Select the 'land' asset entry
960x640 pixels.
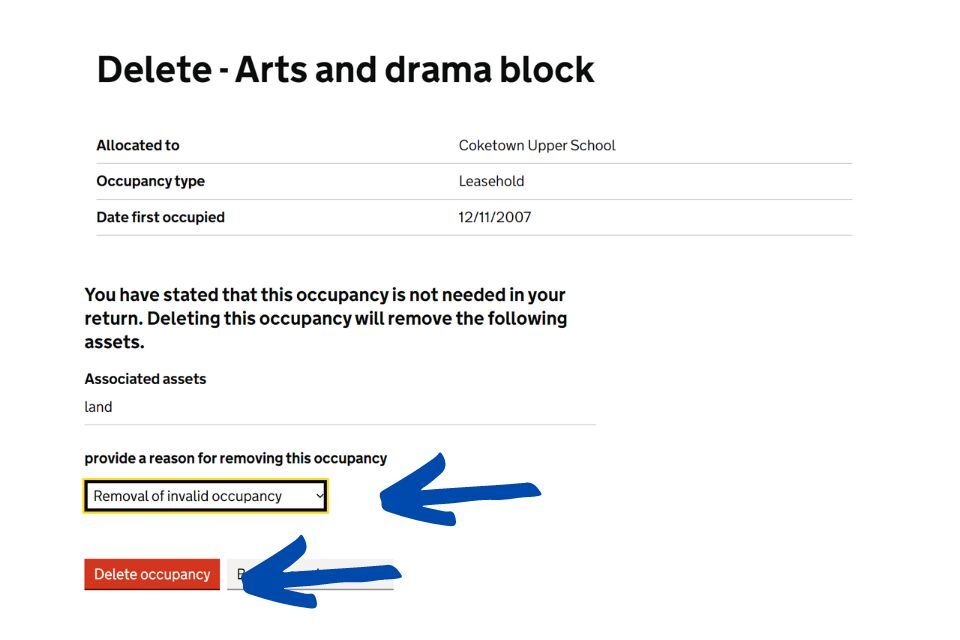coord(98,407)
